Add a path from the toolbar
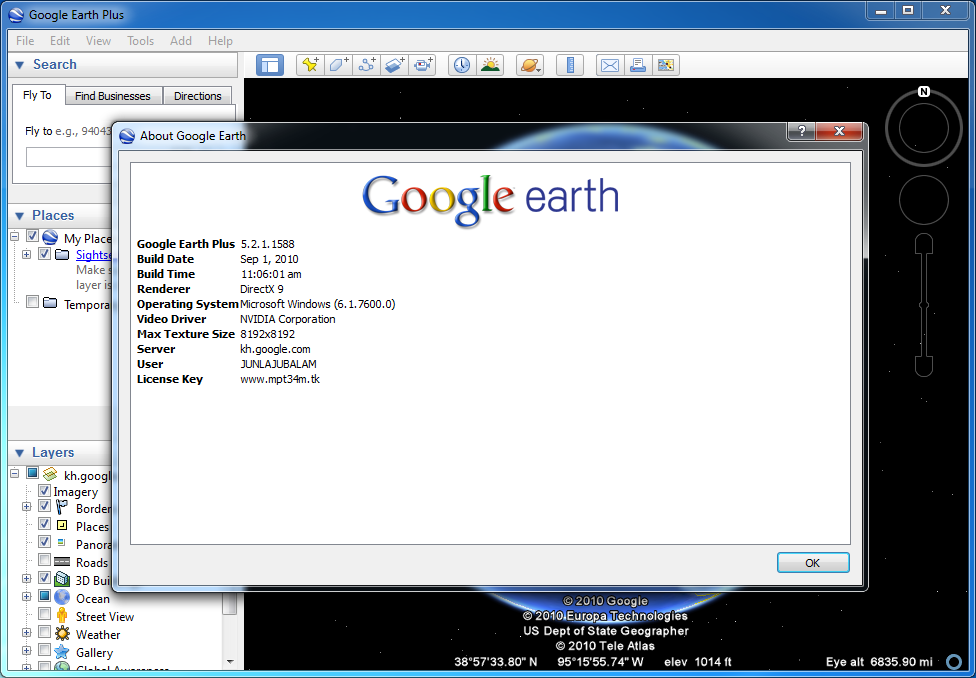 [x=367, y=65]
